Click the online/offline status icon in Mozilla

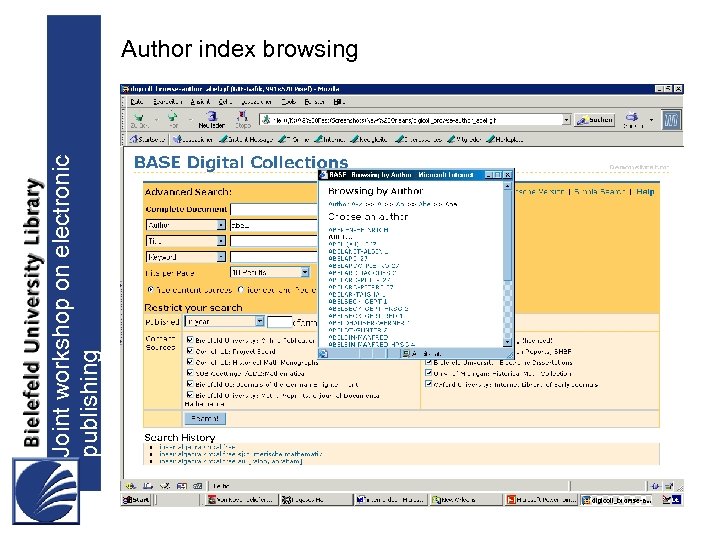coord(655,486)
